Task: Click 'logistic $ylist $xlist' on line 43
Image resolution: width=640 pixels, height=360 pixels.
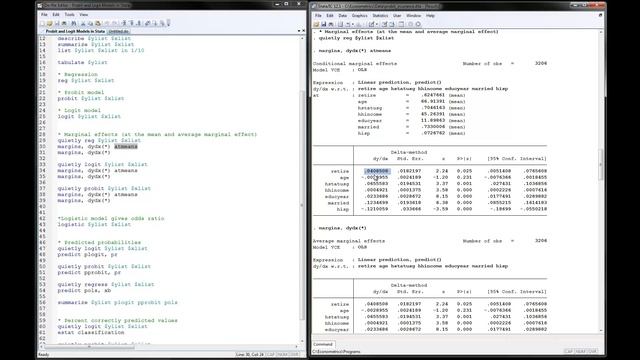Action: (94, 224)
